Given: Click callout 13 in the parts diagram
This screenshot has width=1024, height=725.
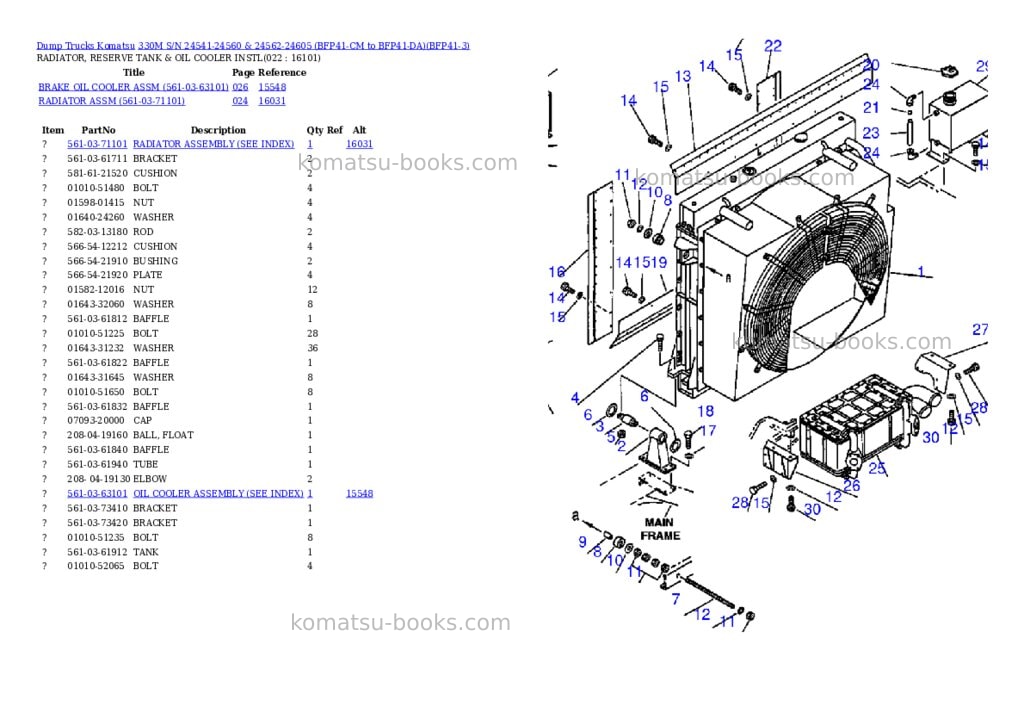Looking at the screenshot, I should coord(683,76).
